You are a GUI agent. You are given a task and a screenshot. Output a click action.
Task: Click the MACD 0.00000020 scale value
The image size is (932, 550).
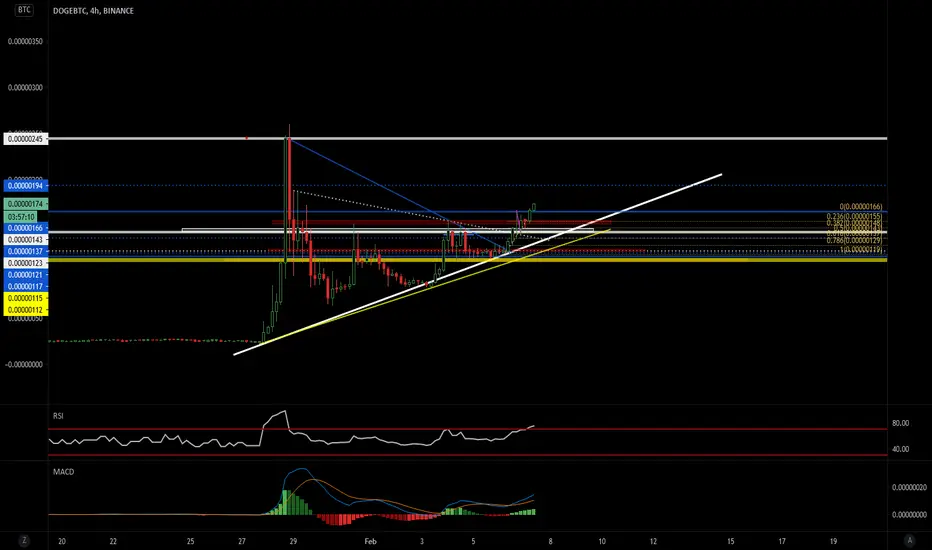(909, 487)
